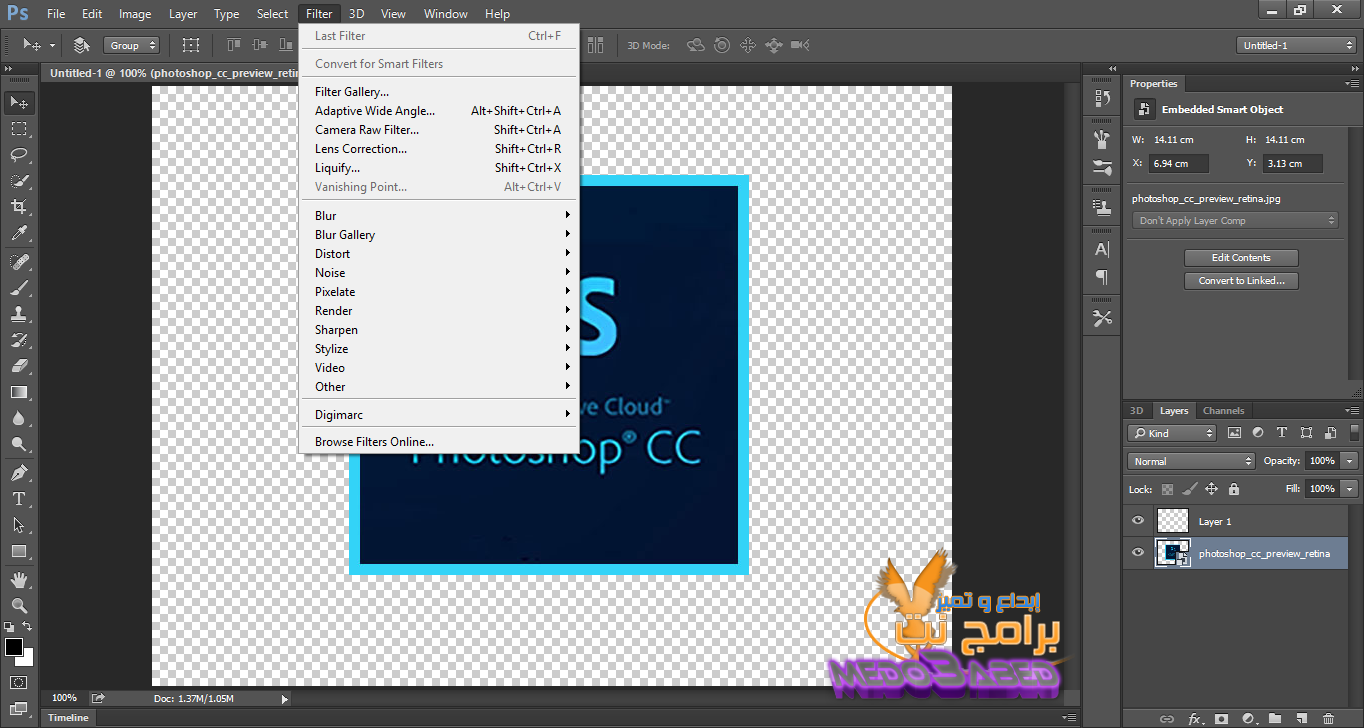Expand the Blur submenu
This screenshot has width=1364, height=728.
[x=440, y=216]
